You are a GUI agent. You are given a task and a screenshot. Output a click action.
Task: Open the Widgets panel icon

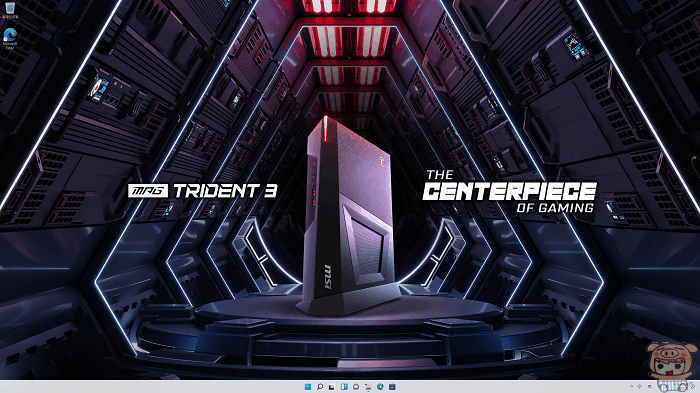coord(344,387)
